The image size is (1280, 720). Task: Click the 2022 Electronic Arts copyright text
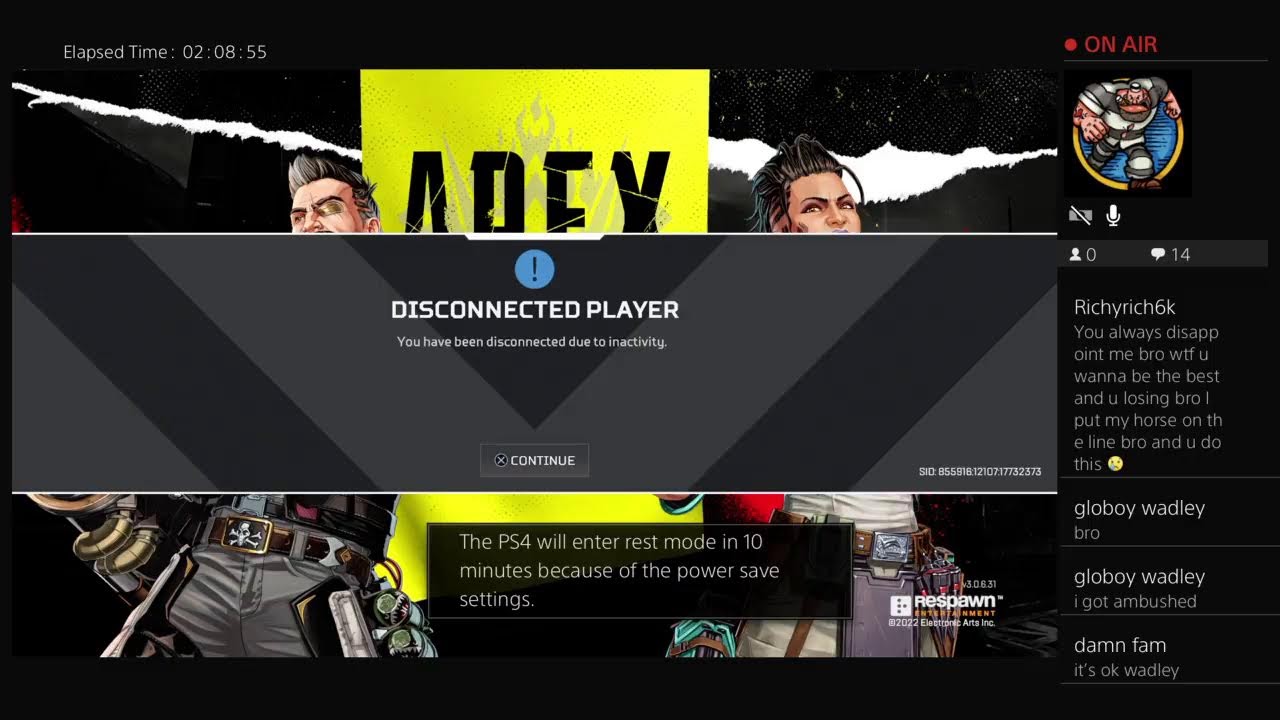[942, 623]
